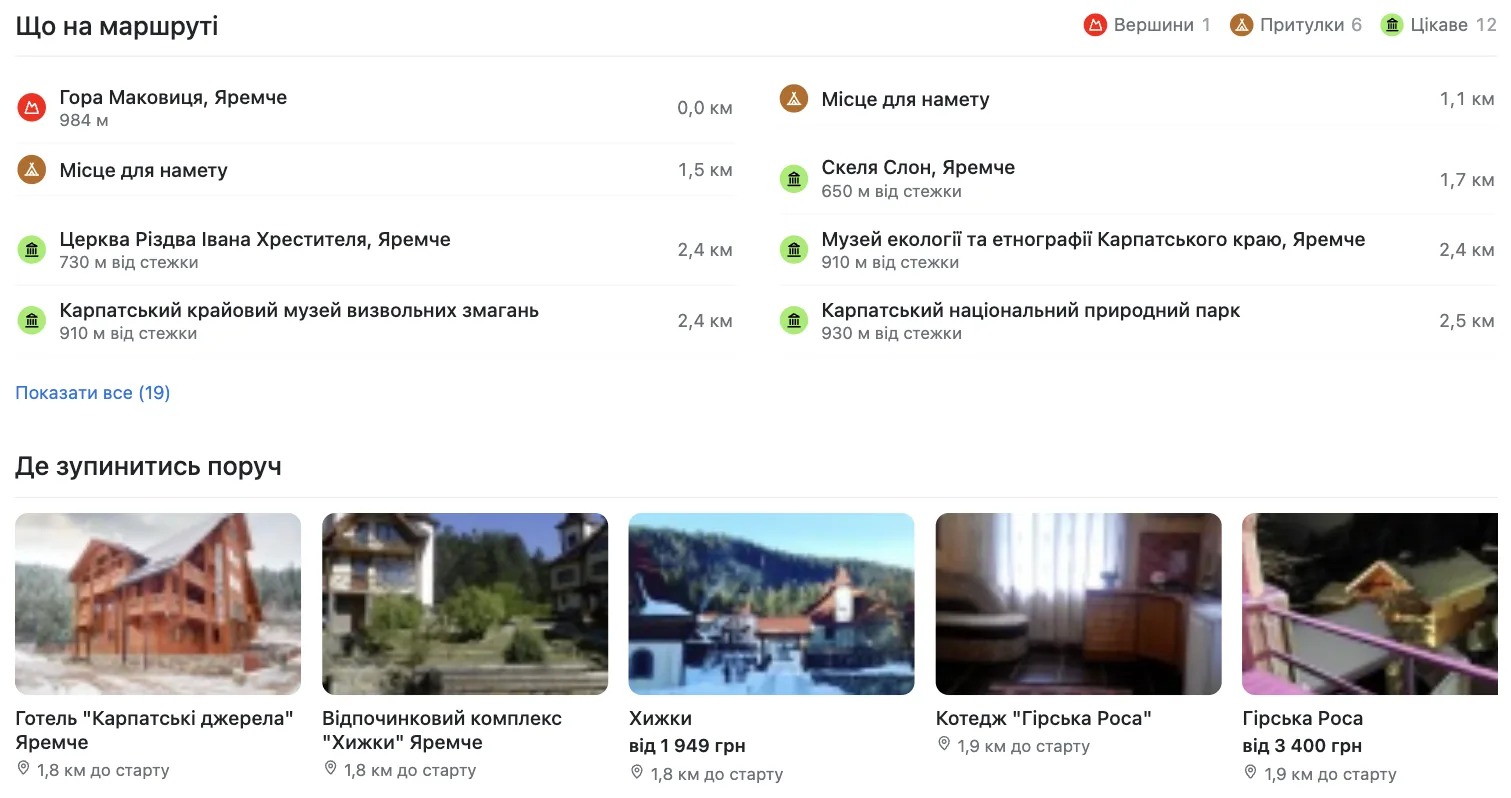Click the red peak icon beside Гора Маковиця

pos(32,107)
